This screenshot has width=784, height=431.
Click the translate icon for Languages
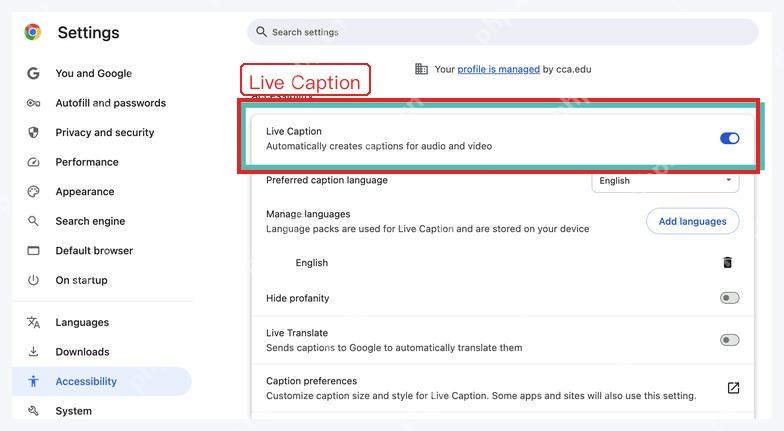pyautogui.click(x=33, y=322)
